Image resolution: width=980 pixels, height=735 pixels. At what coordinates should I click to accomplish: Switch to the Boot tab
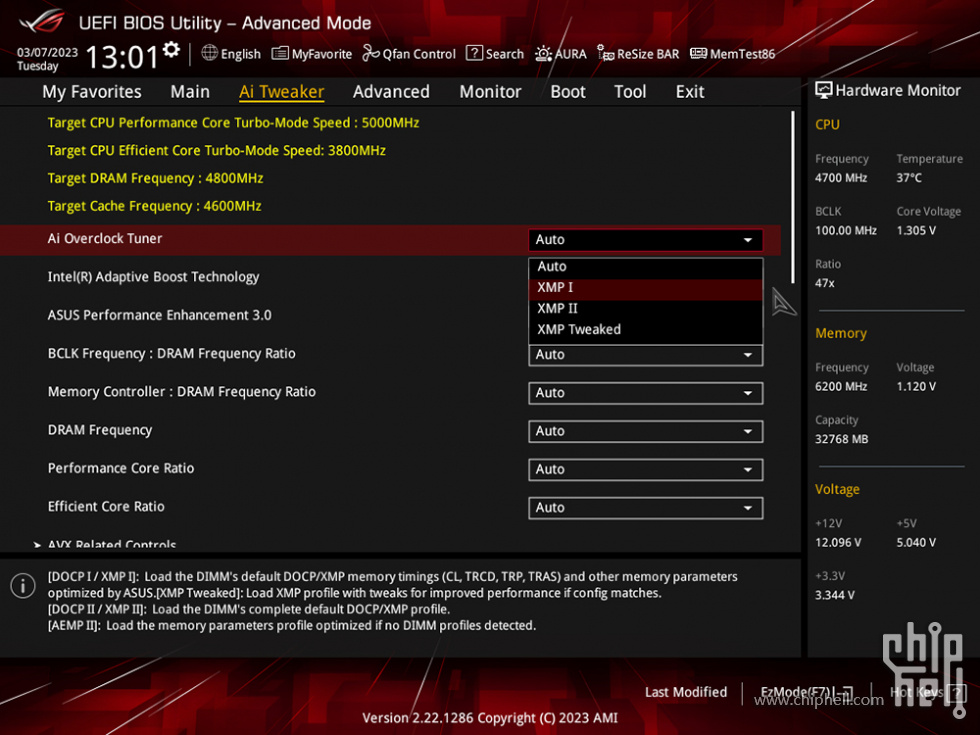point(568,92)
